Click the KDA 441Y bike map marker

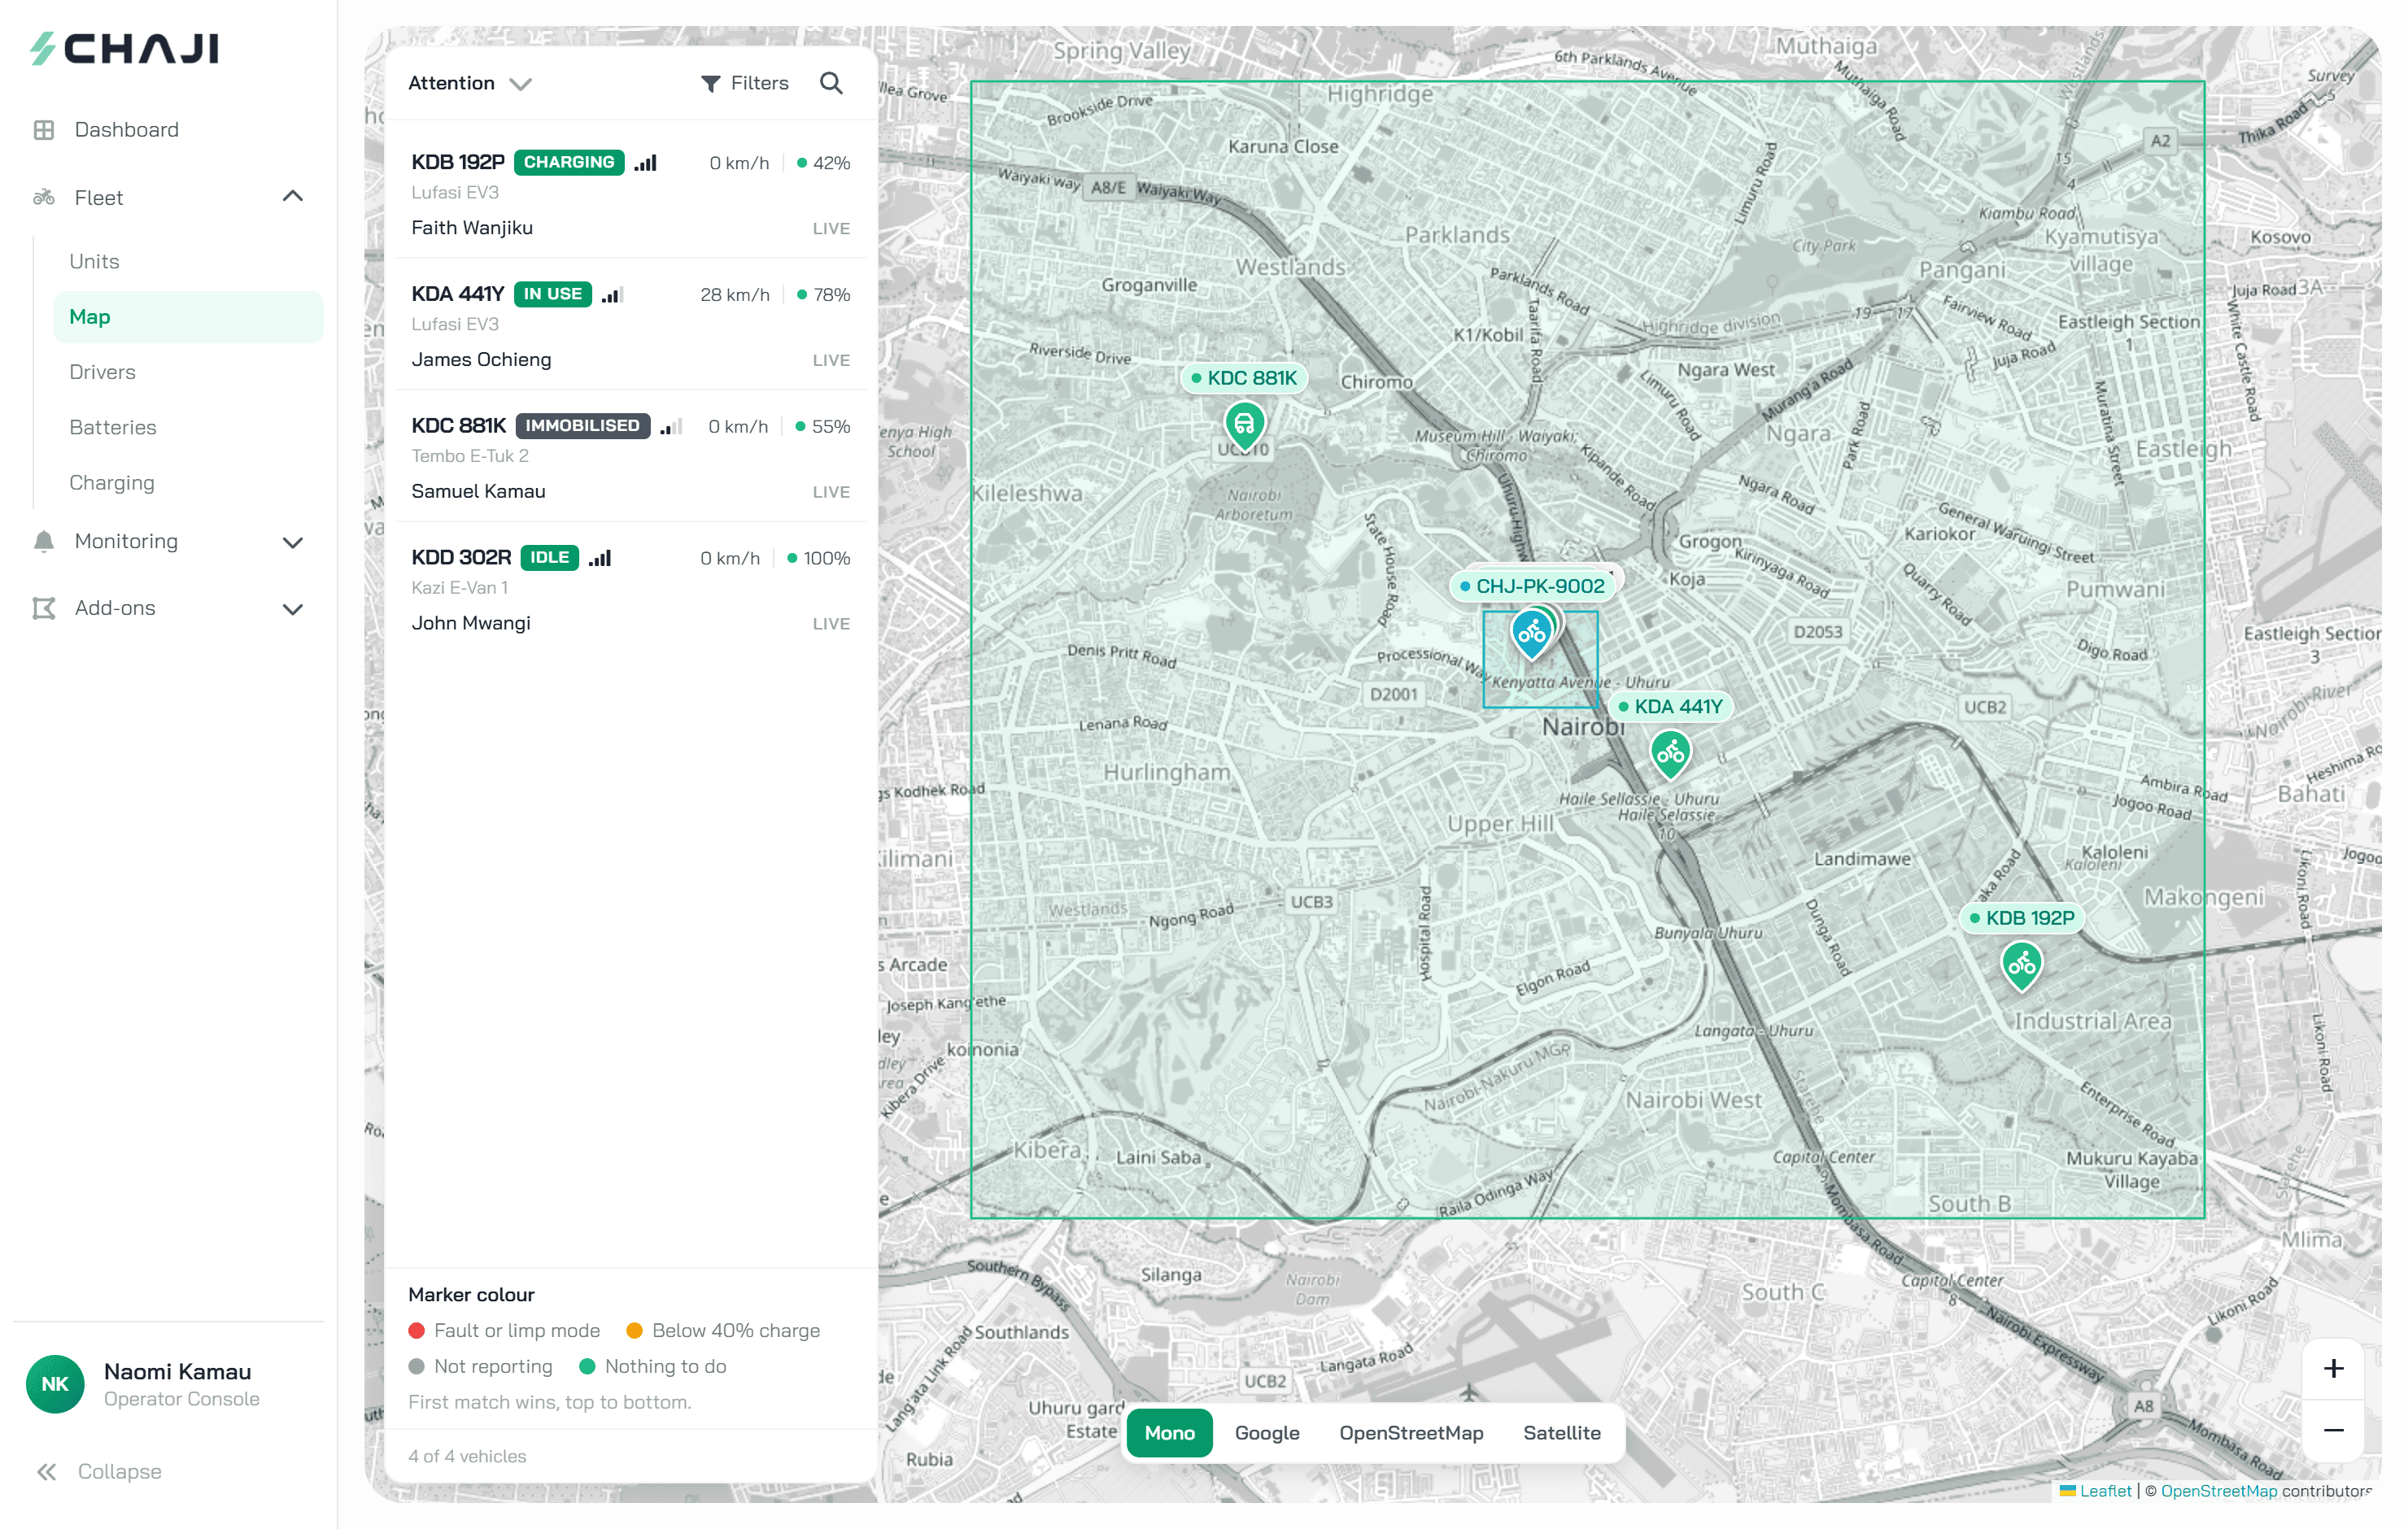1670,754
